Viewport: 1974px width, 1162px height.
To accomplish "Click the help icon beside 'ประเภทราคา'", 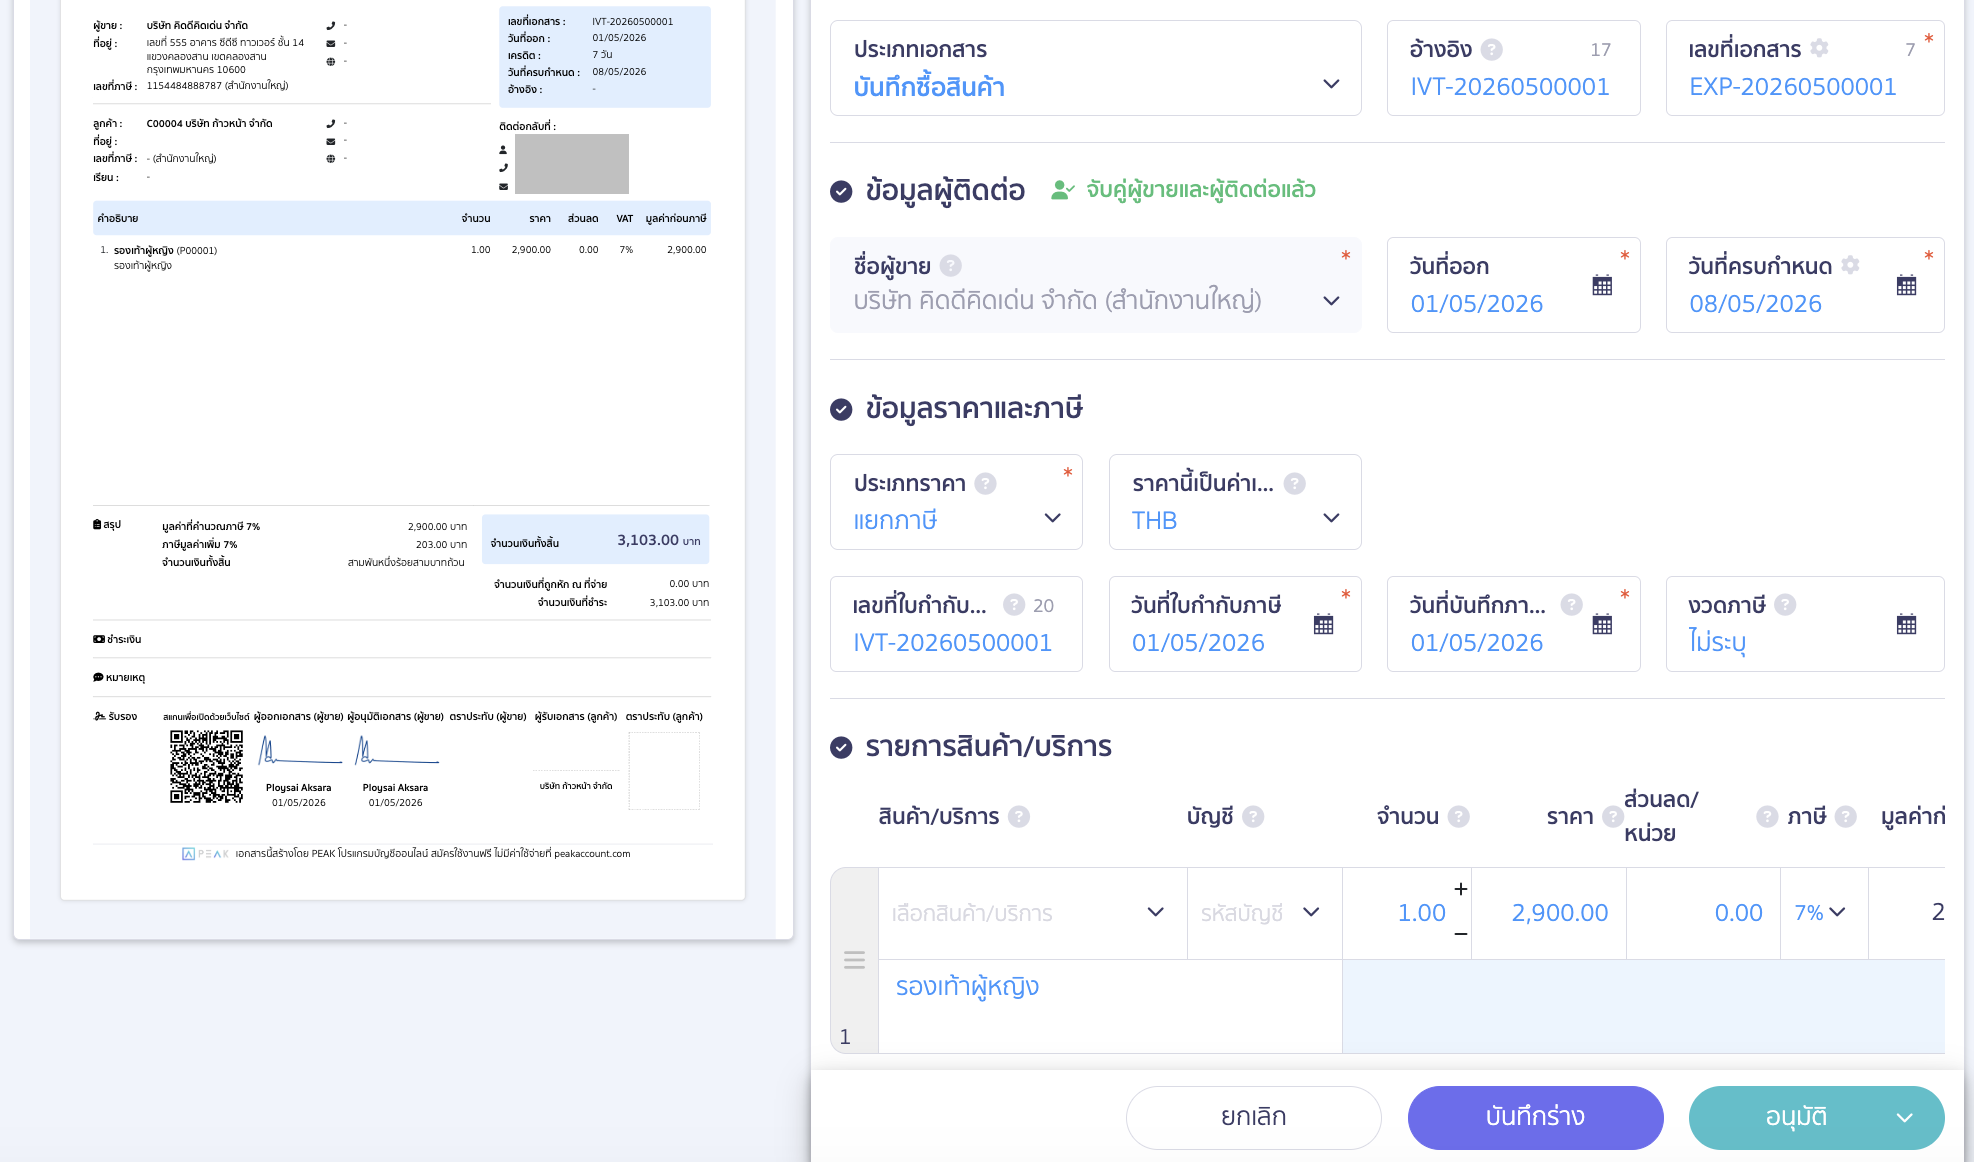I will pyautogui.click(x=985, y=483).
